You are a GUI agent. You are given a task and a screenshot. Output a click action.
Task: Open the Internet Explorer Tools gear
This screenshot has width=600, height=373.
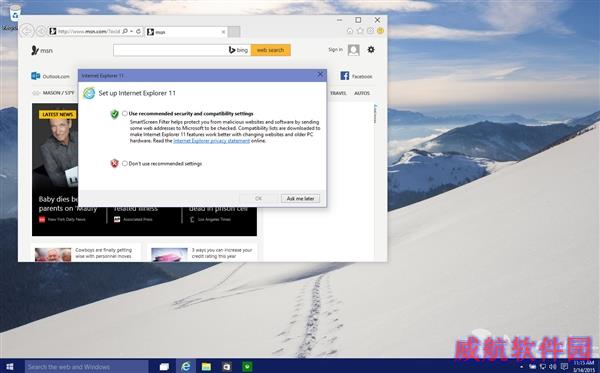coord(370,31)
